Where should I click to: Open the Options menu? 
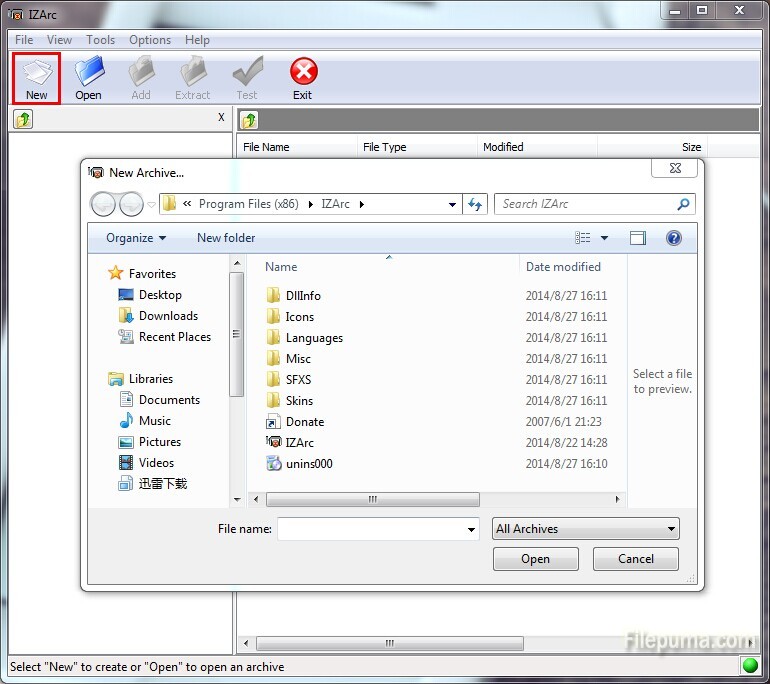pos(150,40)
